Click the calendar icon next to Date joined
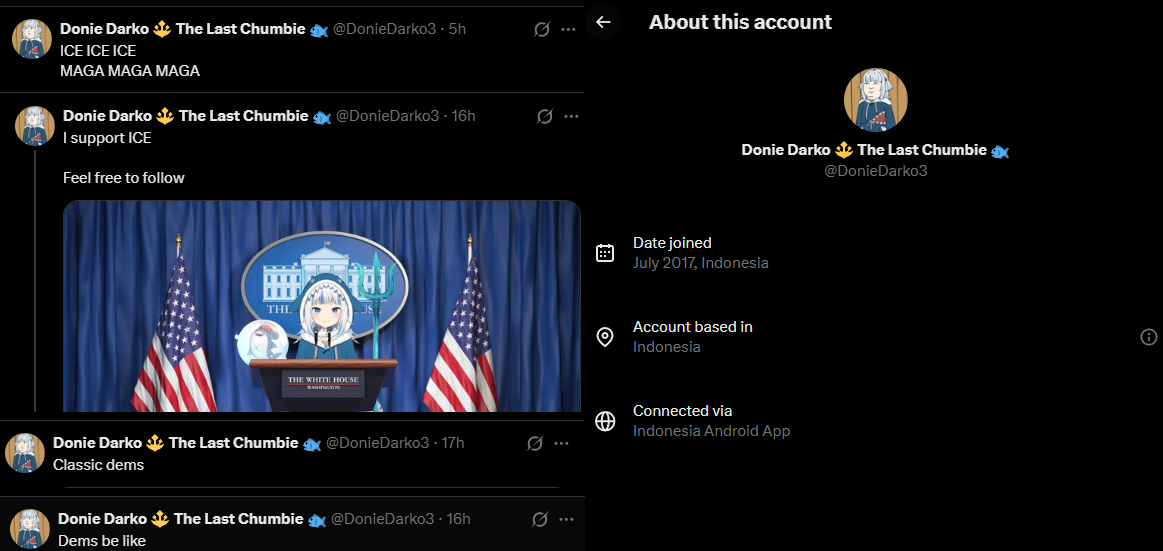 click(605, 253)
